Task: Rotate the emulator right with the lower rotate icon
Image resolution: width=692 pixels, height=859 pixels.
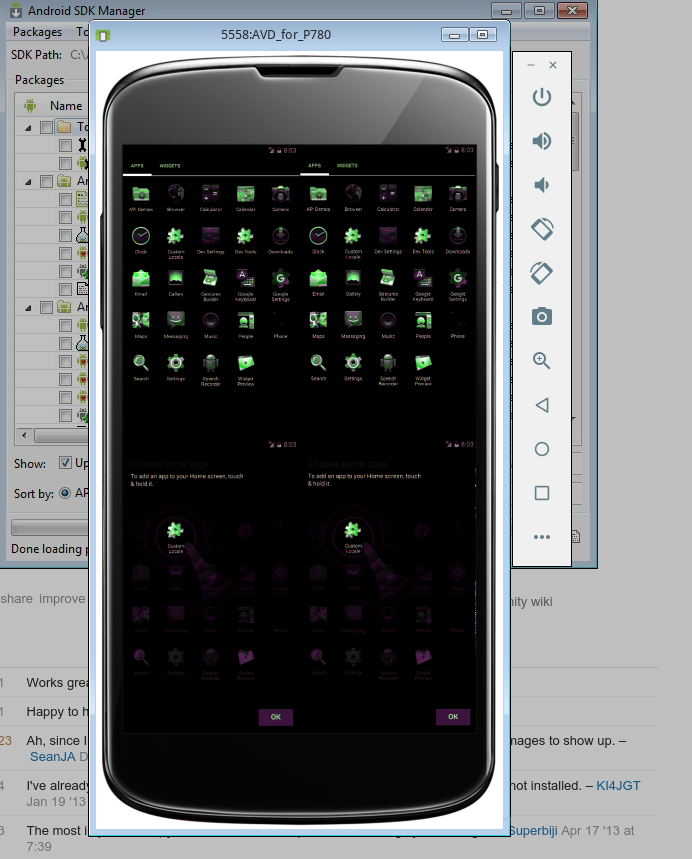Action: click(x=541, y=273)
